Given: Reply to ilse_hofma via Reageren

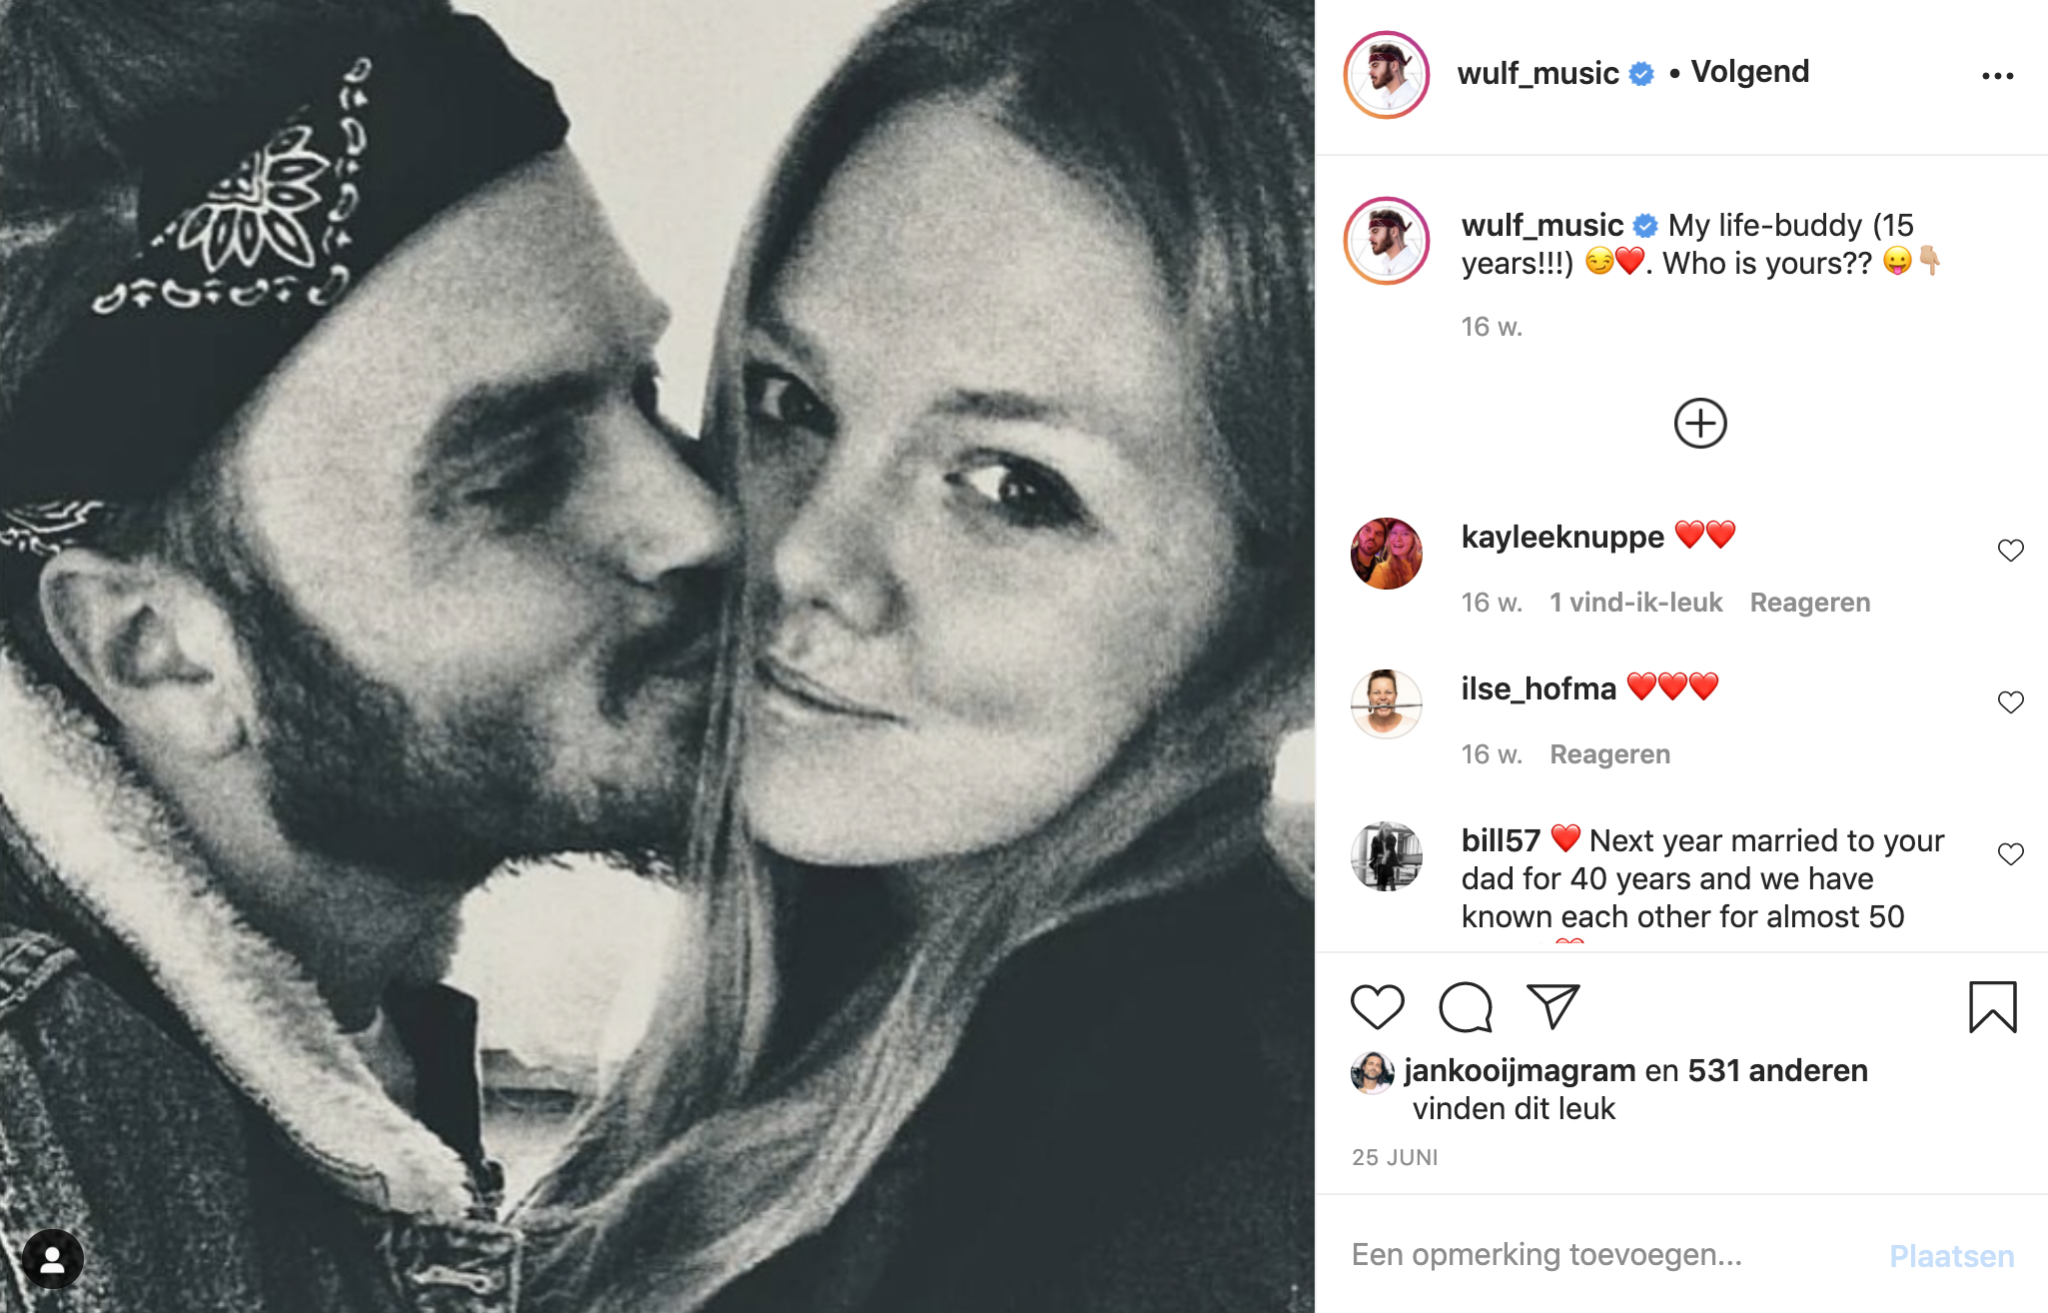Looking at the screenshot, I should click(1609, 754).
